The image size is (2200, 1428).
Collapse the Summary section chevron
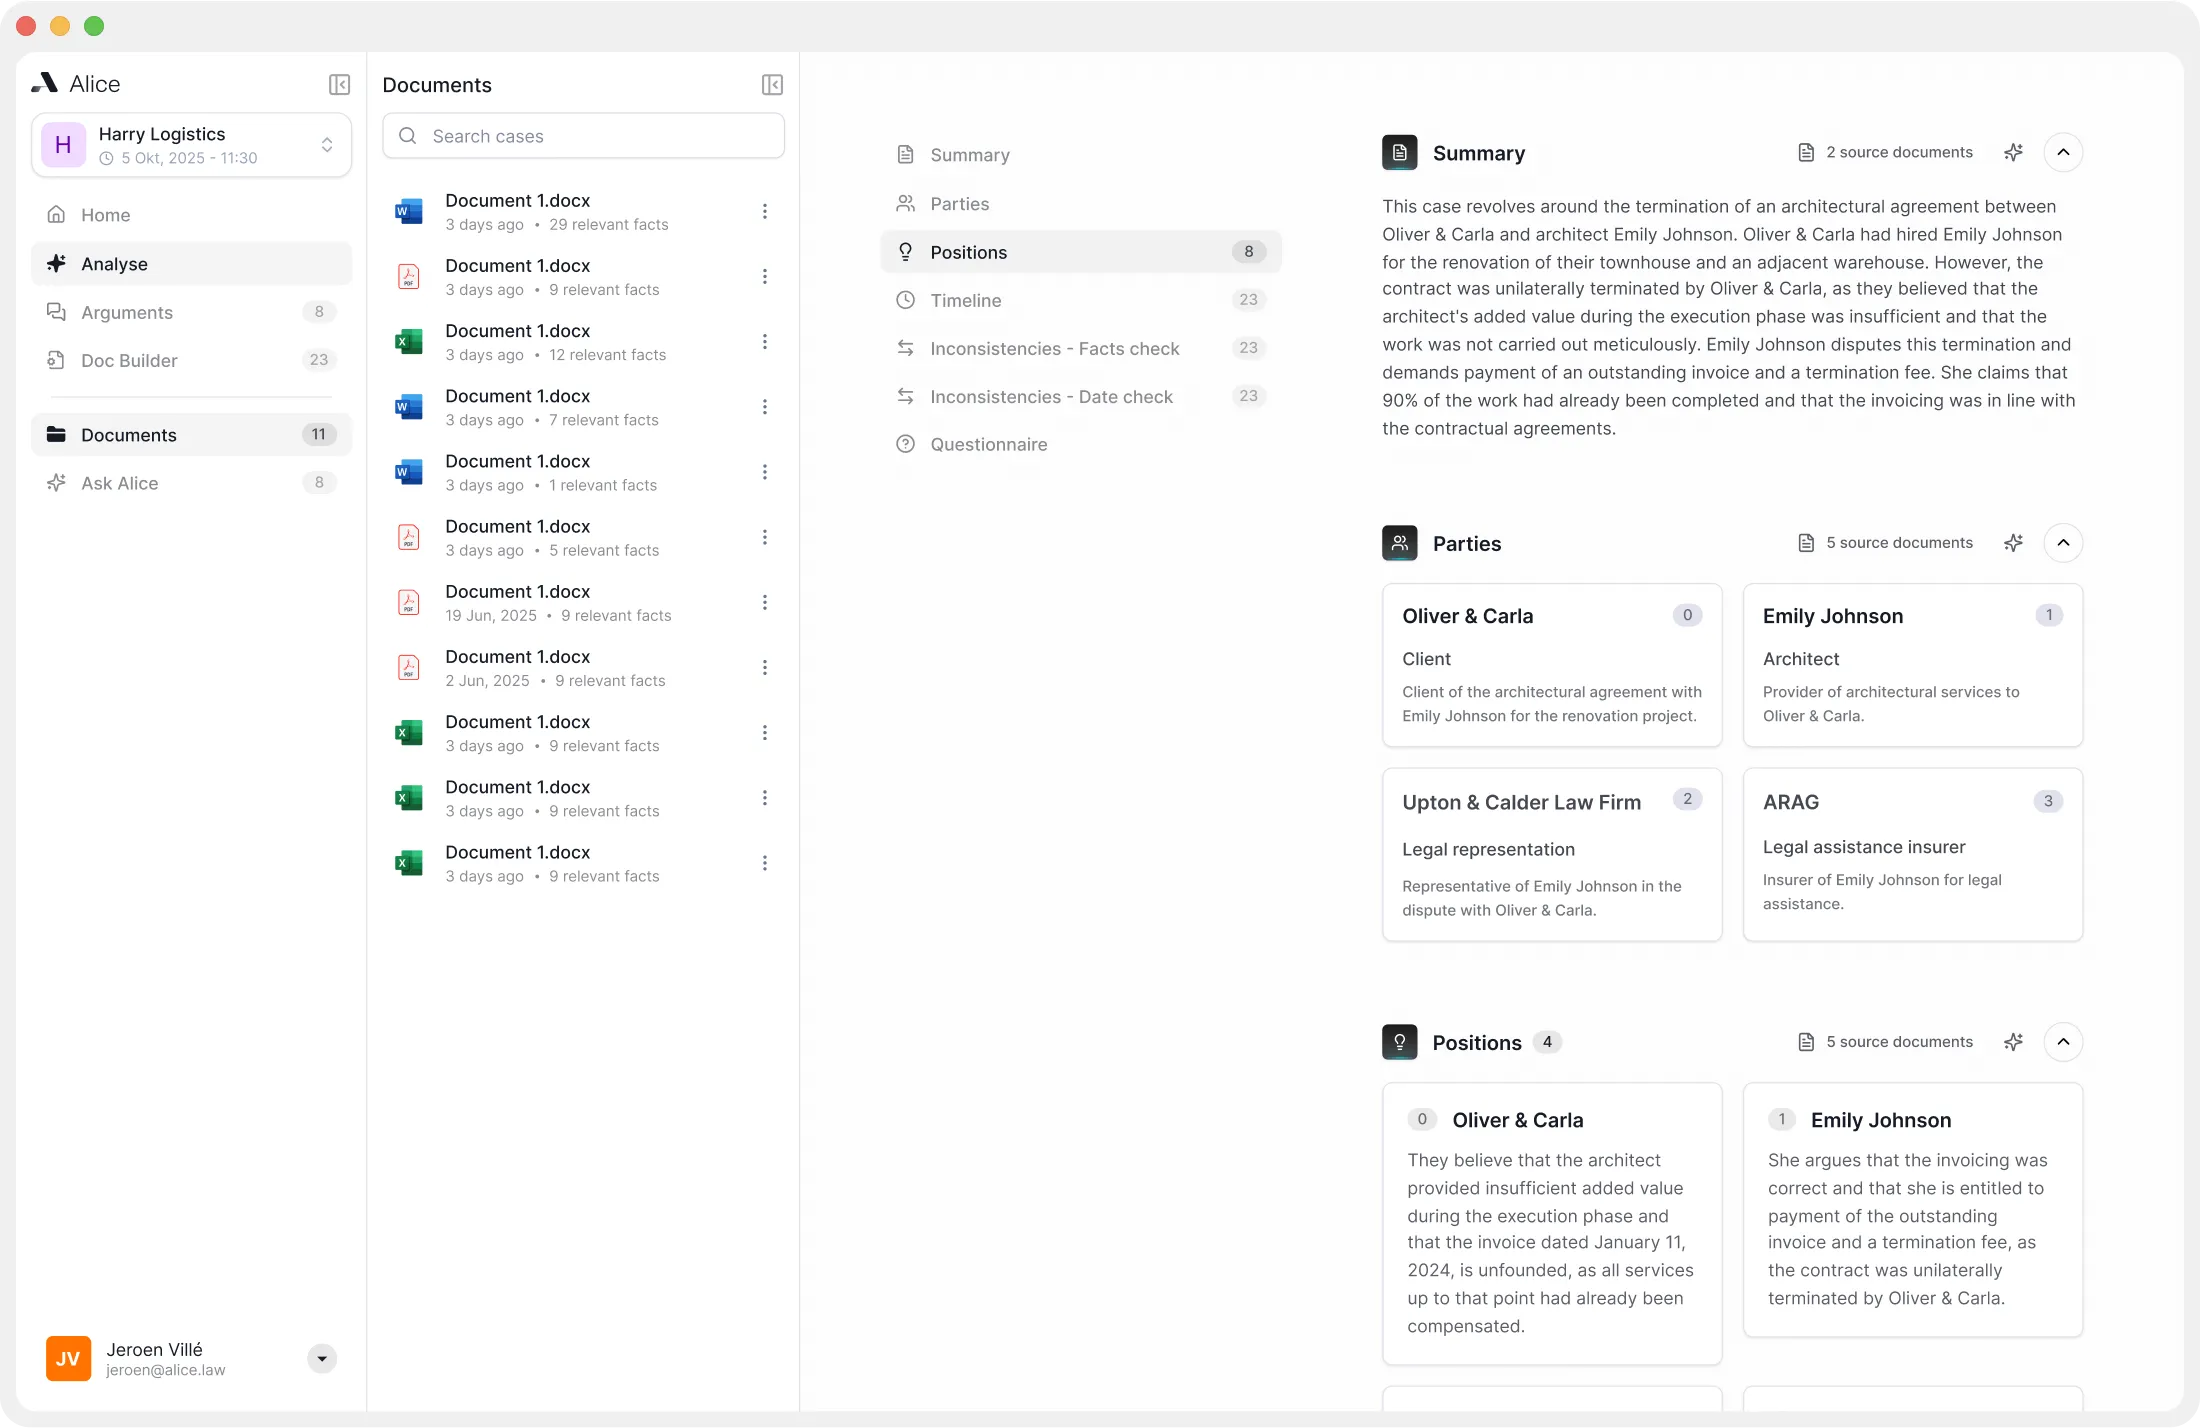click(x=2063, y=153)
